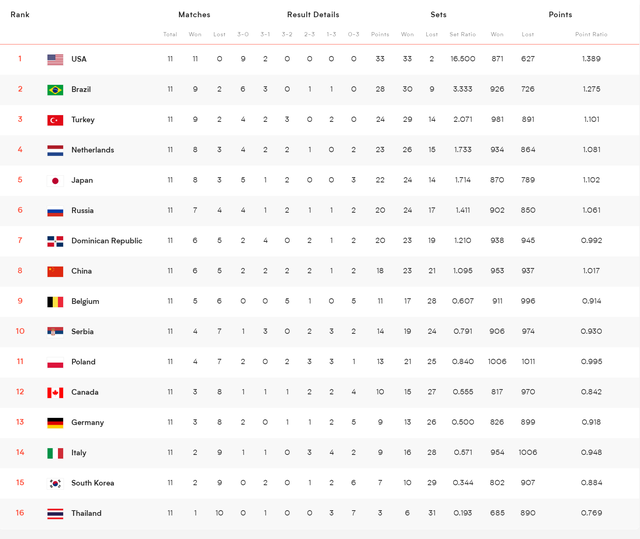Click the Brazil flag icon
This screenshot has width=640, height=539.
coord(55,90)
